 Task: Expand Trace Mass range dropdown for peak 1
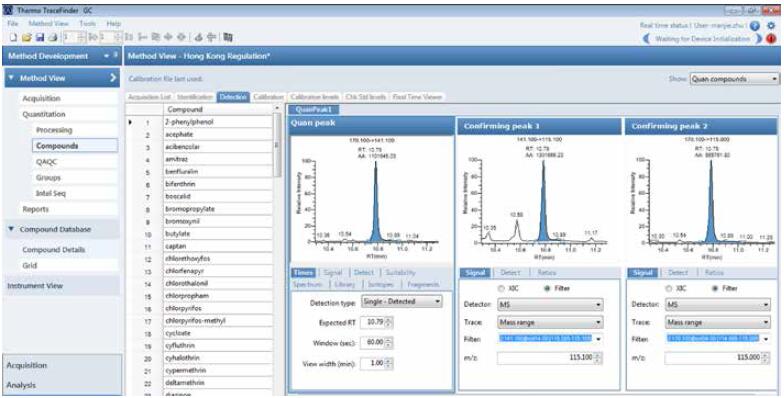pos(550,322)
